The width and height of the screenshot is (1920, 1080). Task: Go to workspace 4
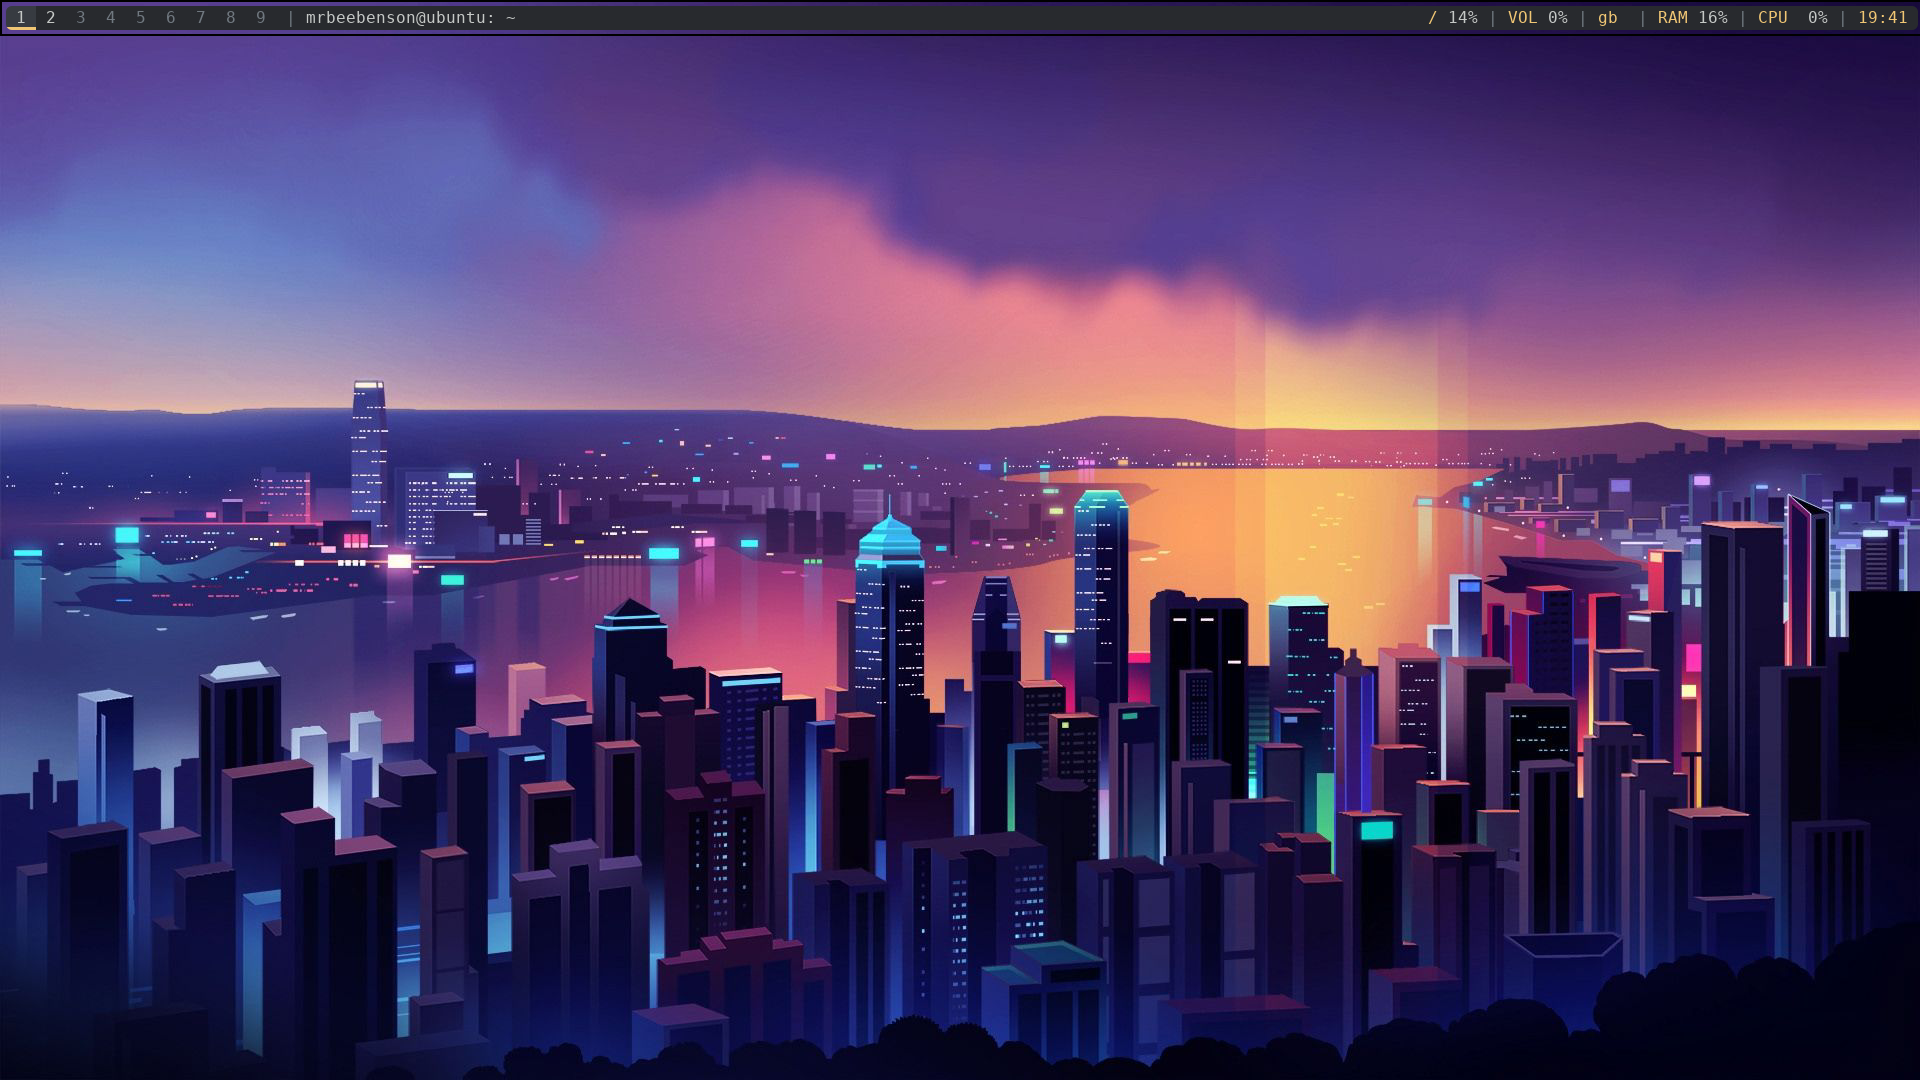pyautogui.click(x=111, y=18)
